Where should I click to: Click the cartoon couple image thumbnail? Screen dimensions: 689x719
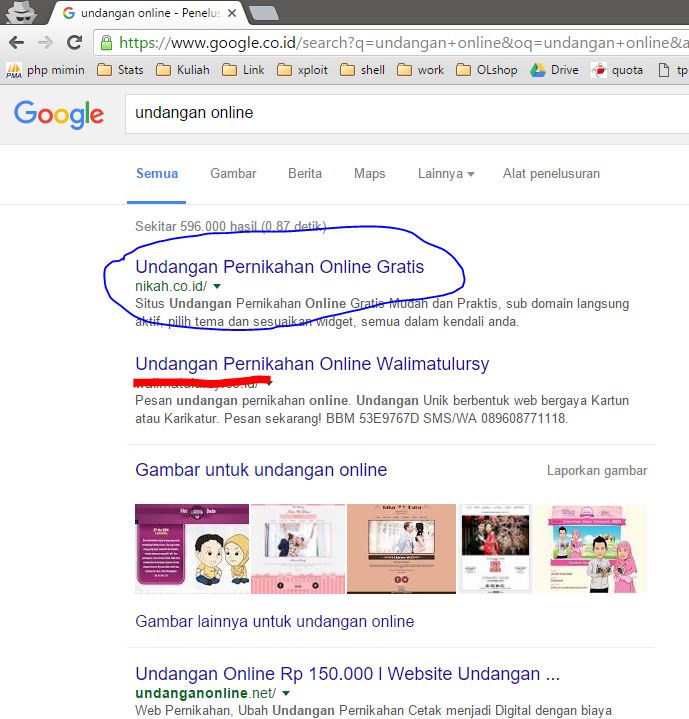pos(192,549)
